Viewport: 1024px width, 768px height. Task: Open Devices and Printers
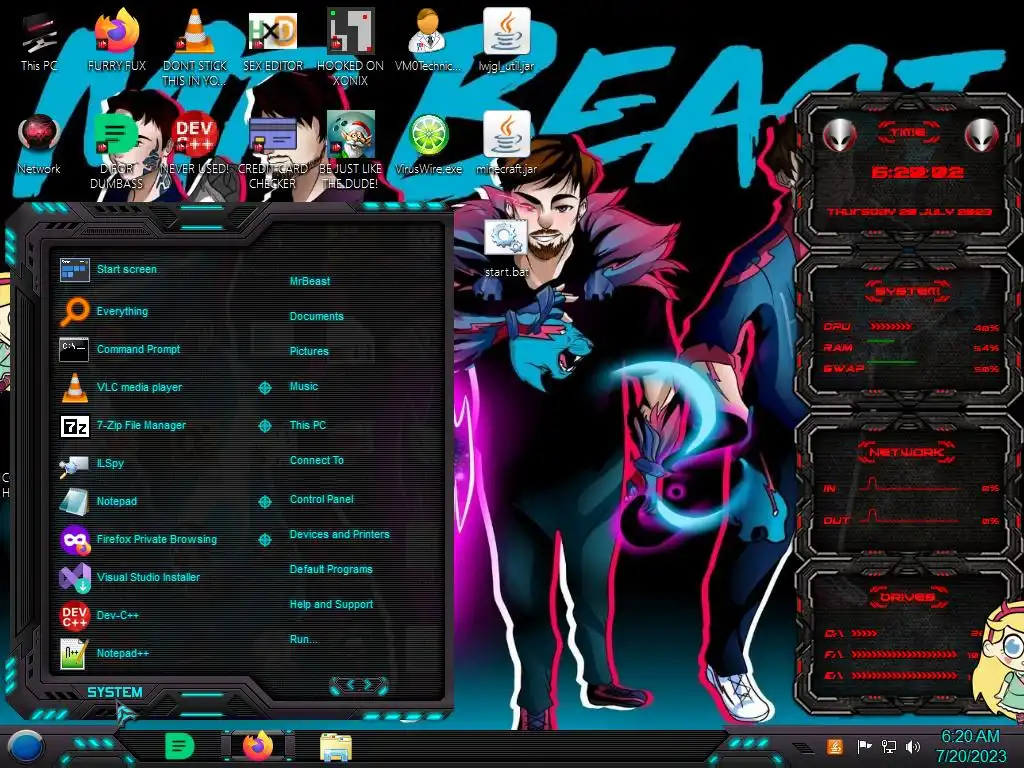(339, 534)
